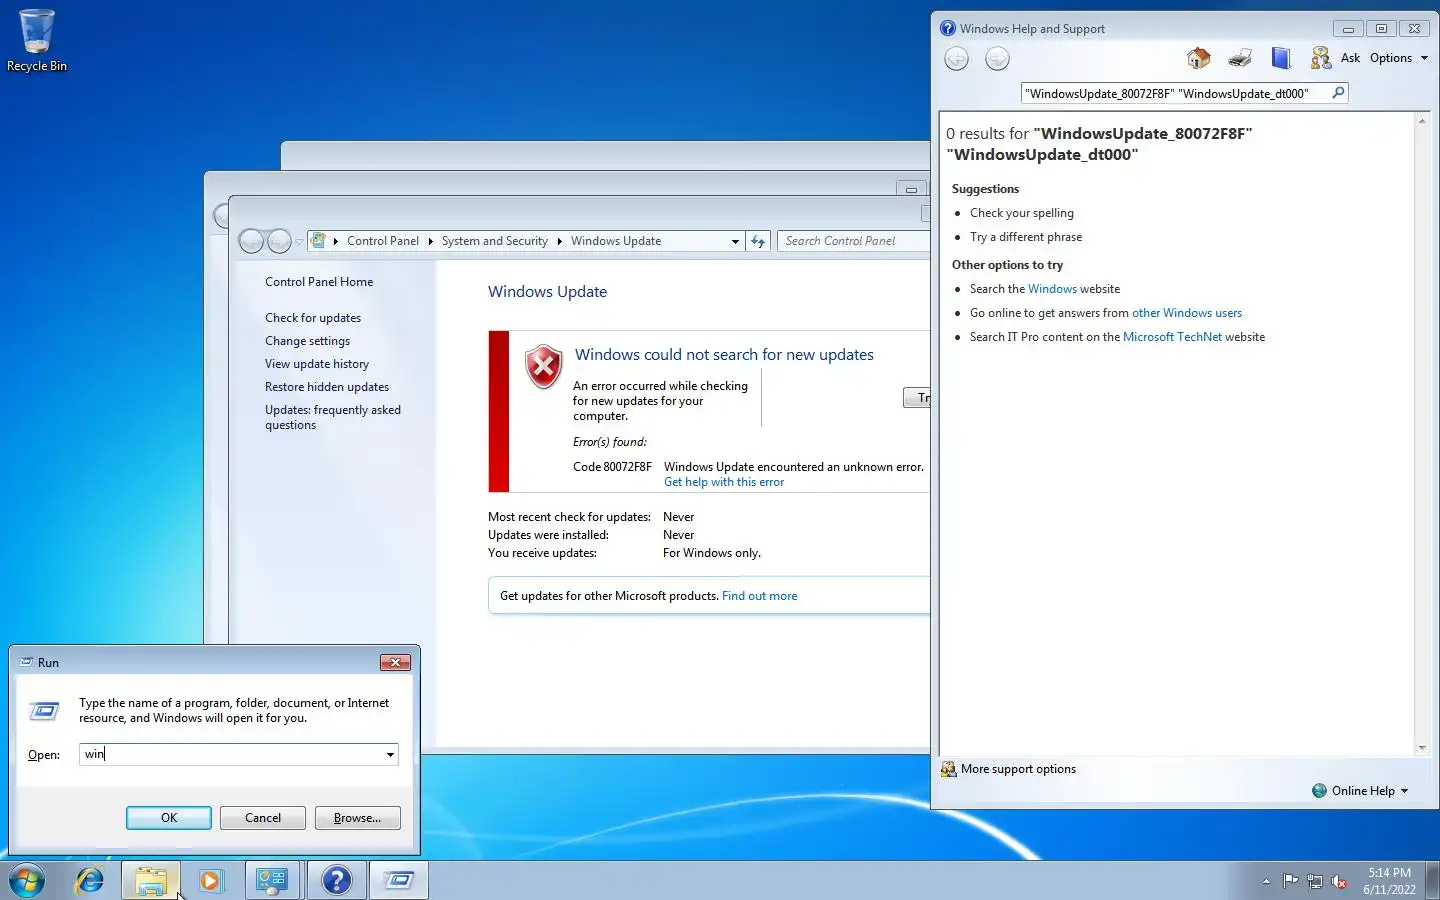Open Updates: frequently asked questions

333,417
